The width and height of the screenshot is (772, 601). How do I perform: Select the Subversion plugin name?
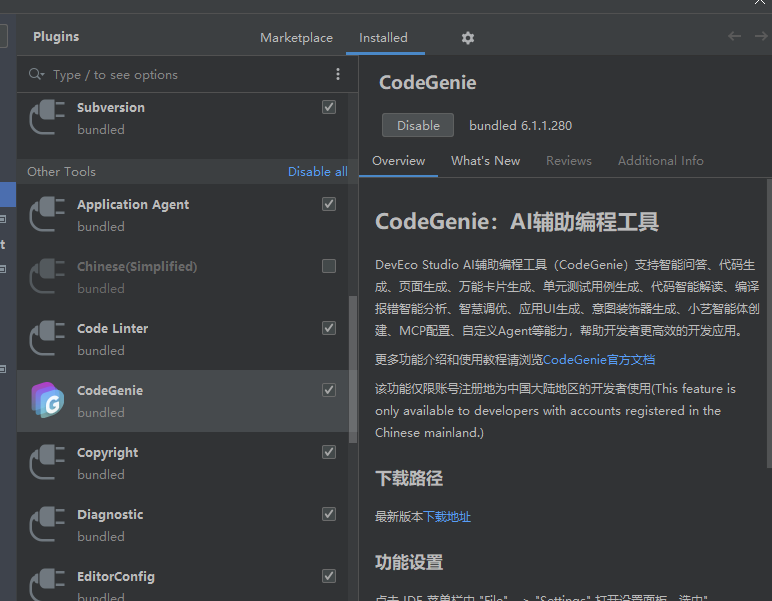[111, 108]
